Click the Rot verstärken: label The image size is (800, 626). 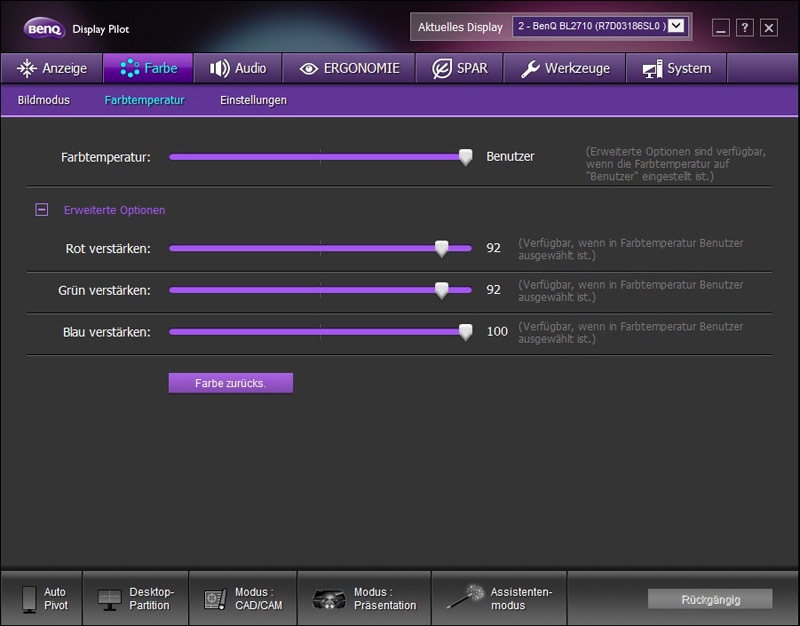click(108, 248)
